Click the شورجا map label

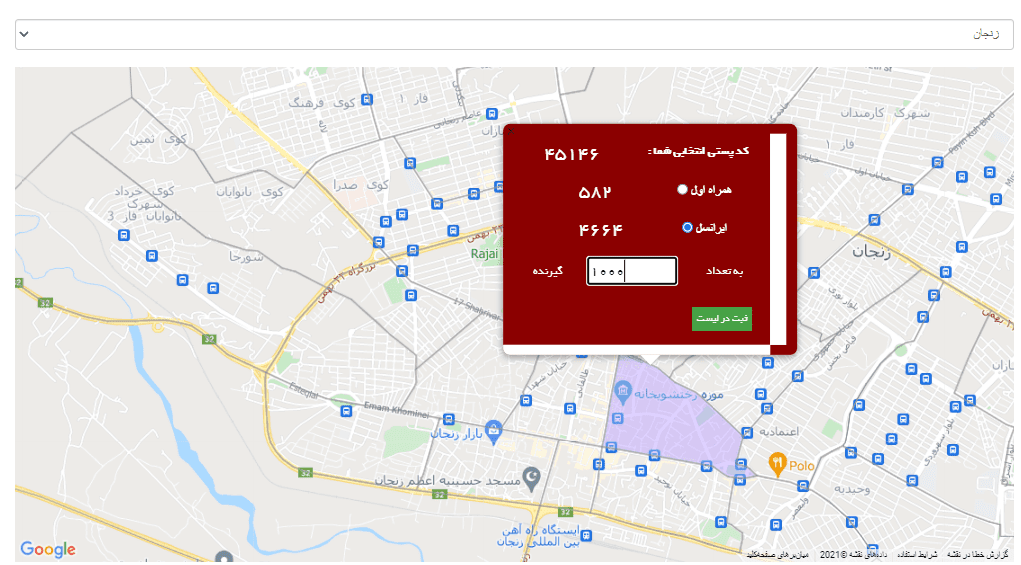(x=246, y=257)
